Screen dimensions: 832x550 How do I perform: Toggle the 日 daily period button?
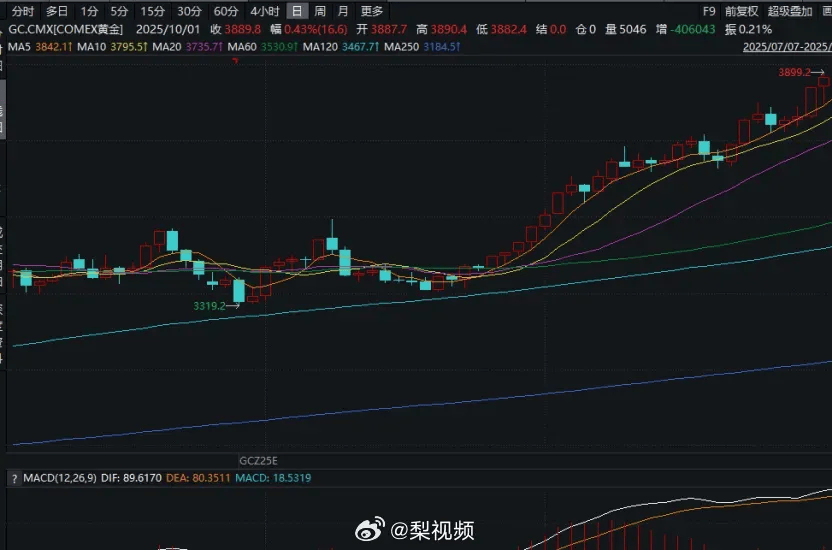click(296, 11)
